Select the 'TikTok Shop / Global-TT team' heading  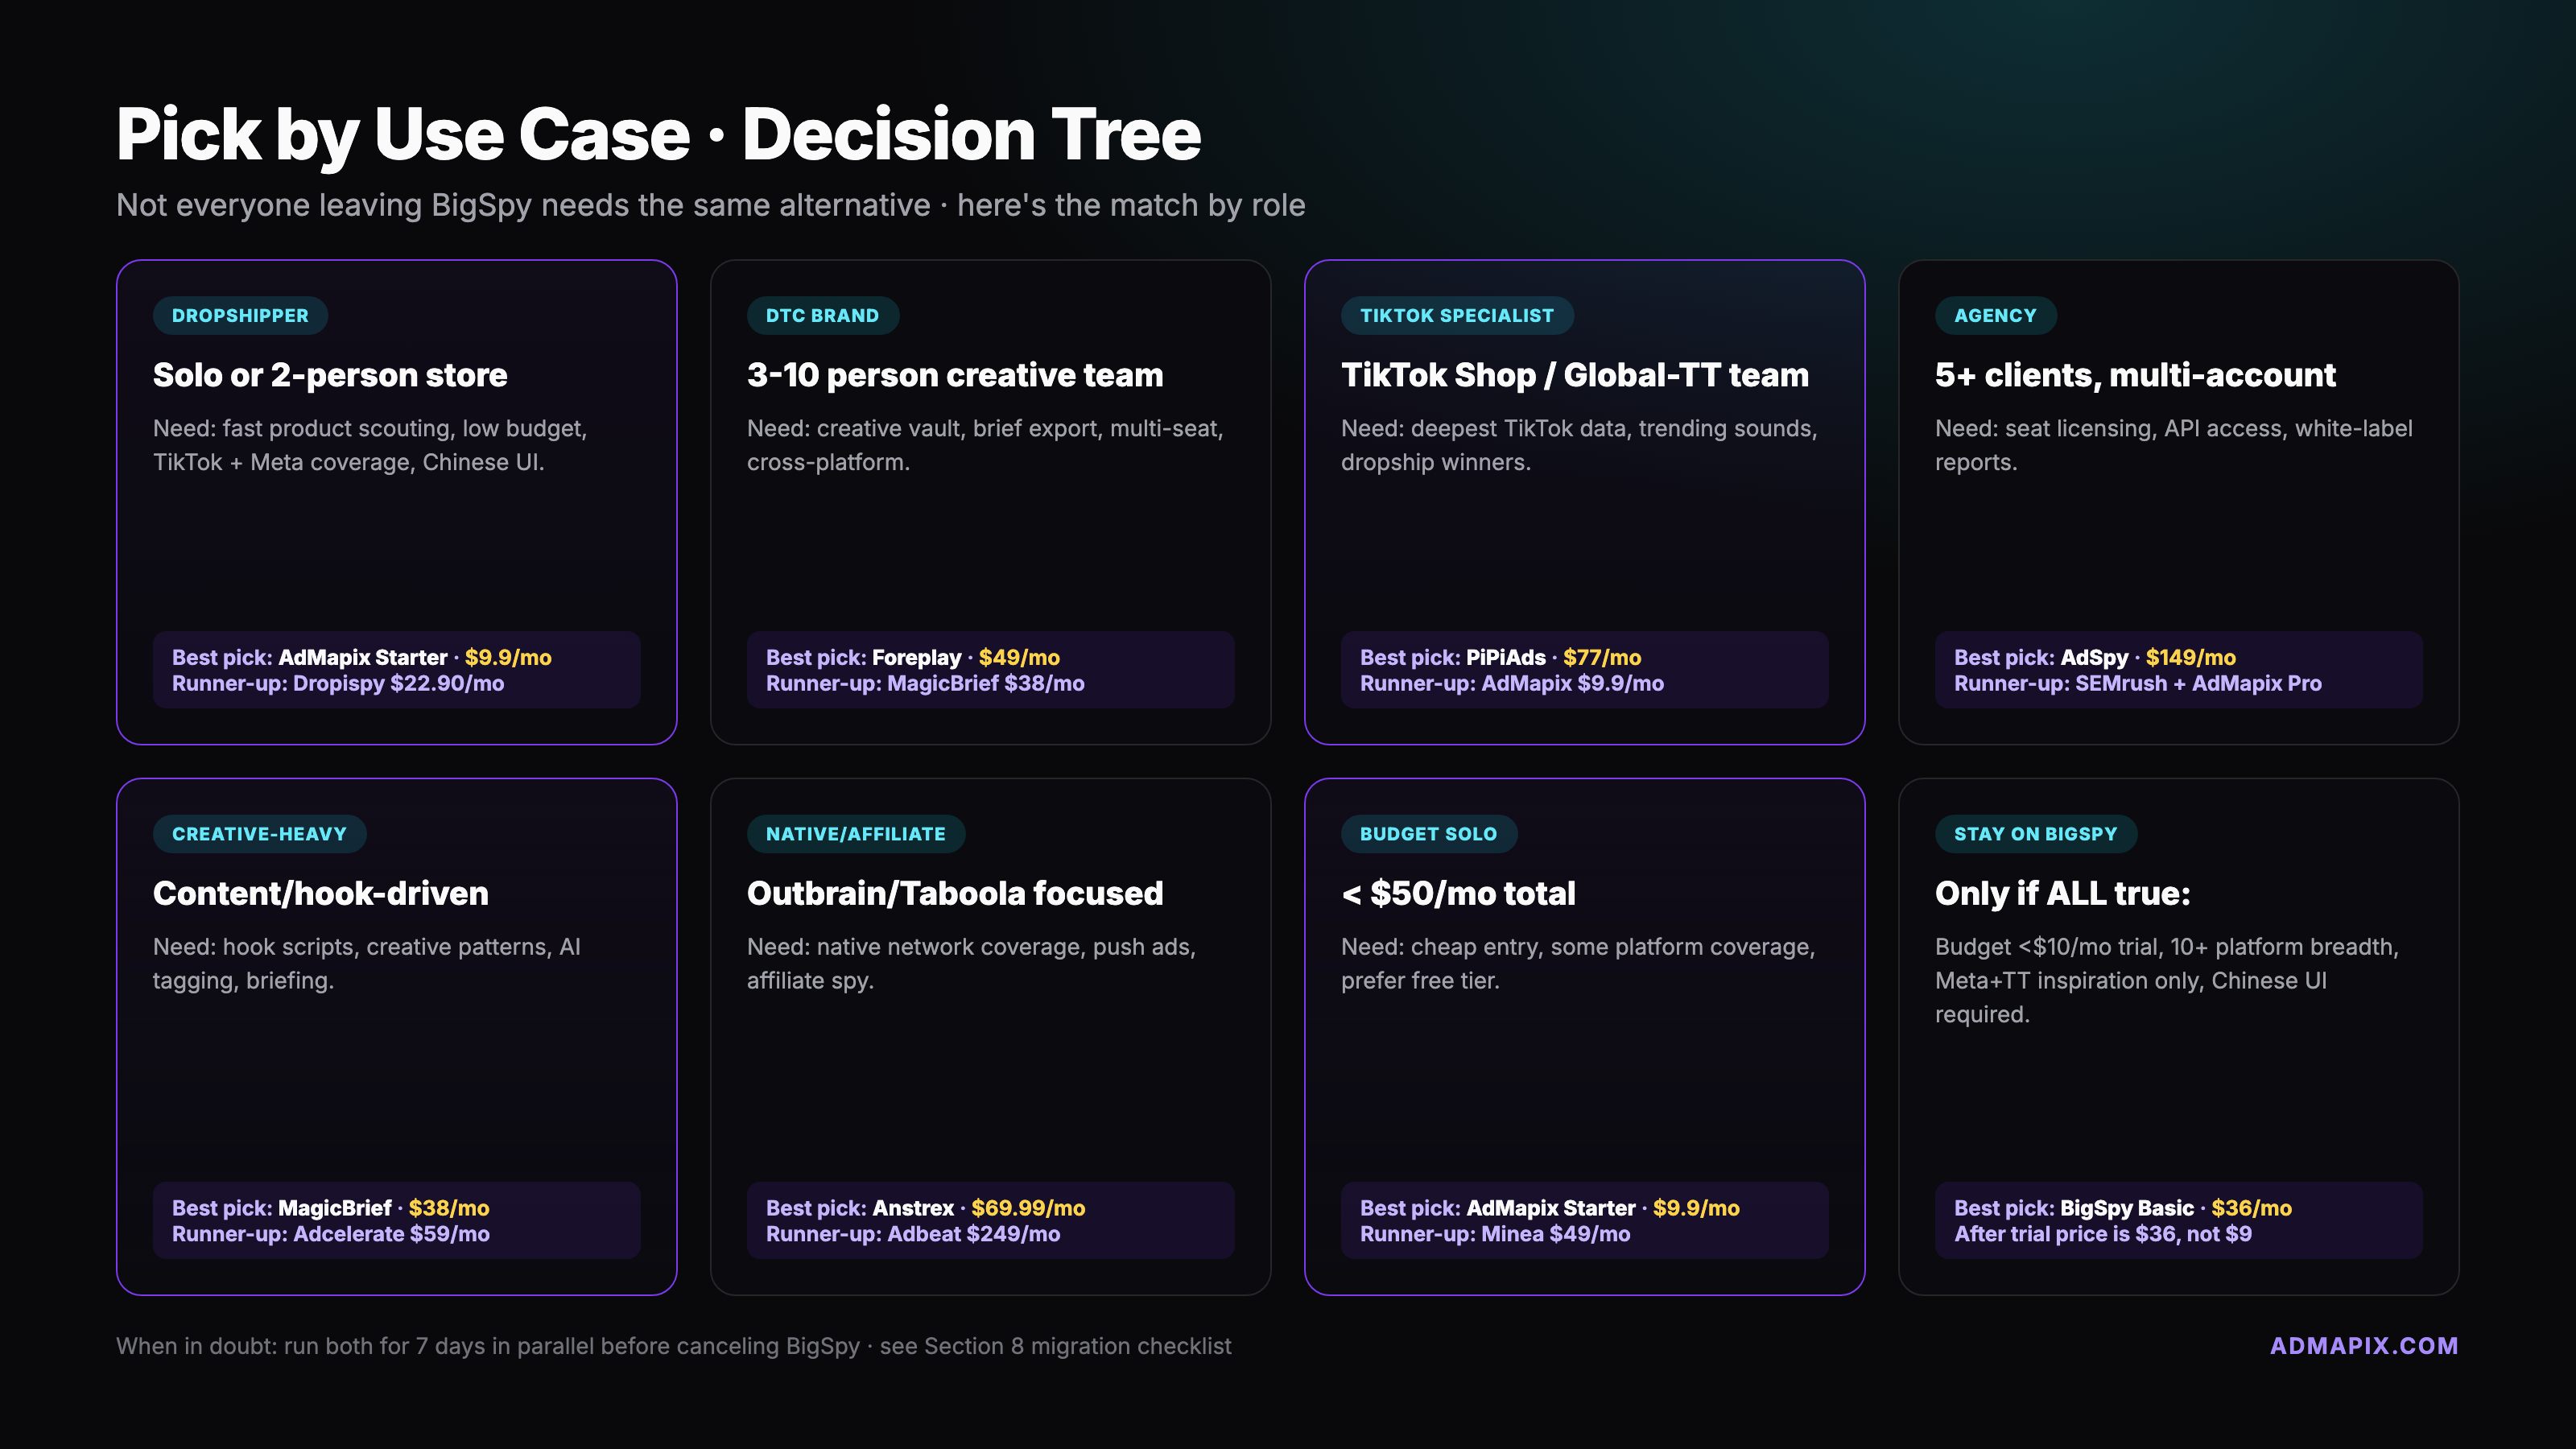(1574, 375)
